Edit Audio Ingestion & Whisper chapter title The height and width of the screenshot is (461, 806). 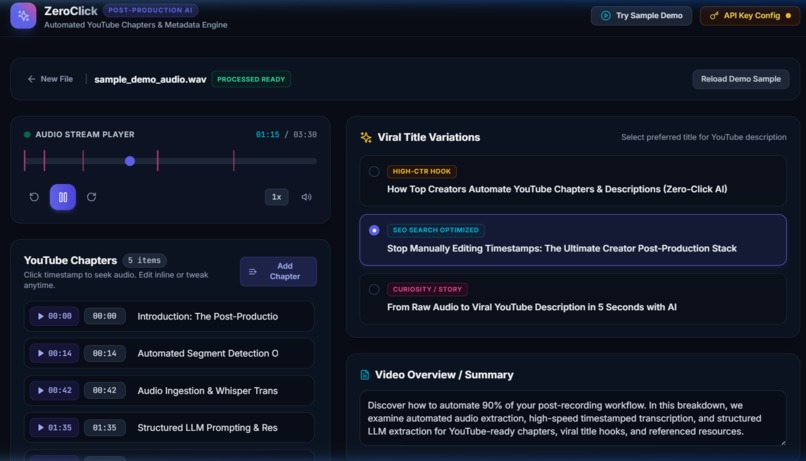click(208, 391)
